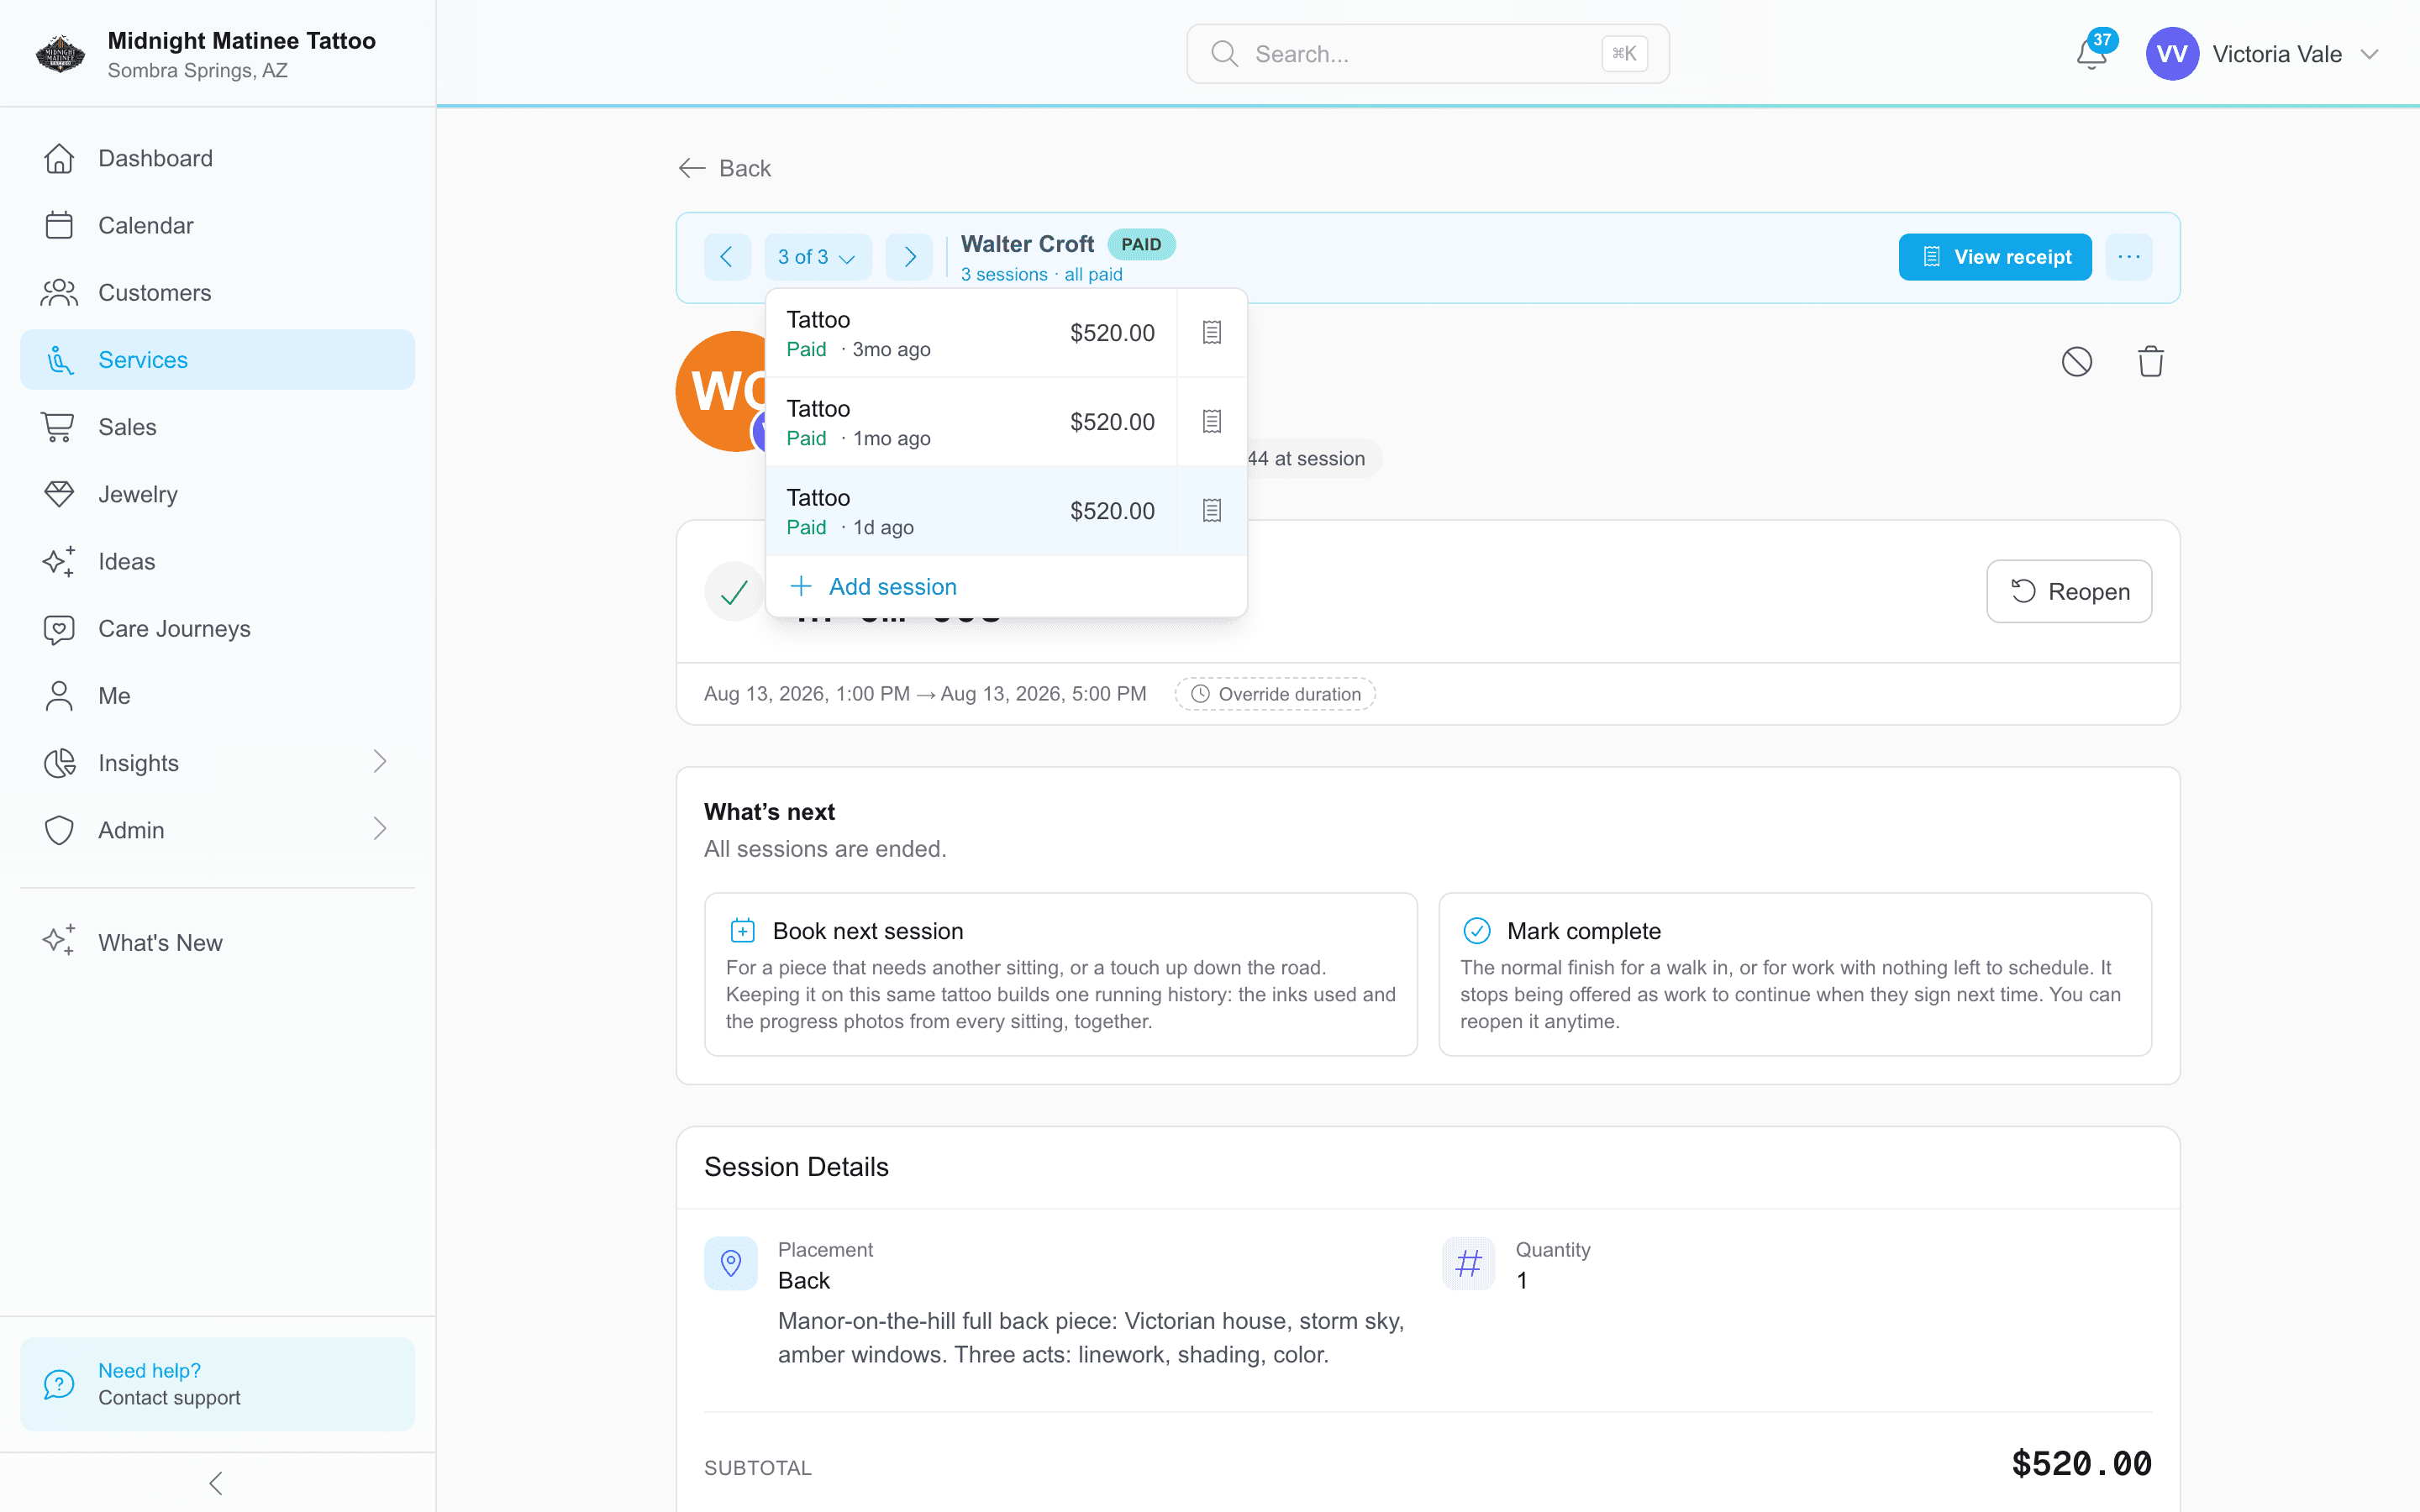
Task: Click the receipt icon for the 1d ago Tattoo
Action: click(x=1211, y=511)
